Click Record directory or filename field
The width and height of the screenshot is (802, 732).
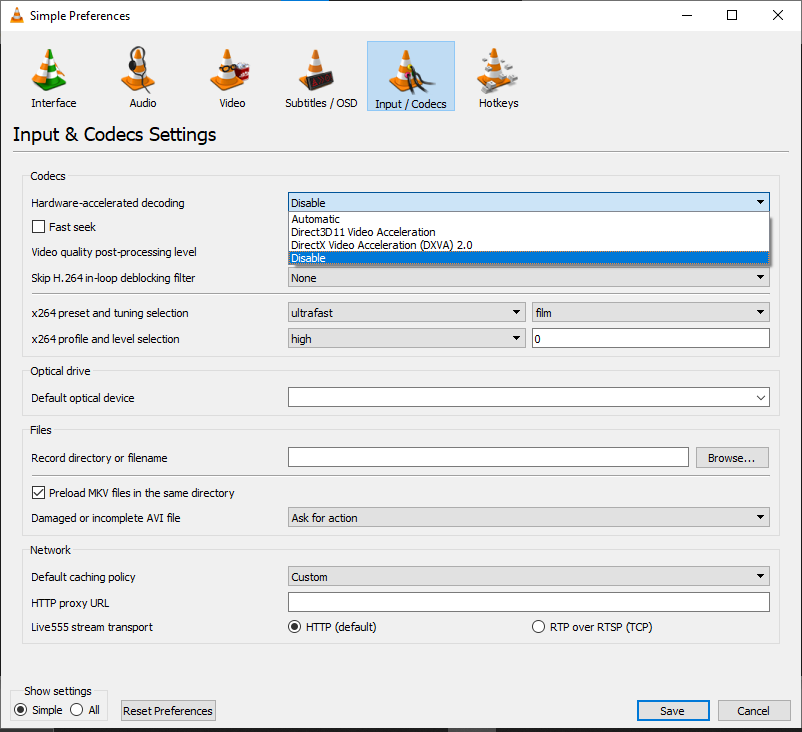tap(488, 457)
